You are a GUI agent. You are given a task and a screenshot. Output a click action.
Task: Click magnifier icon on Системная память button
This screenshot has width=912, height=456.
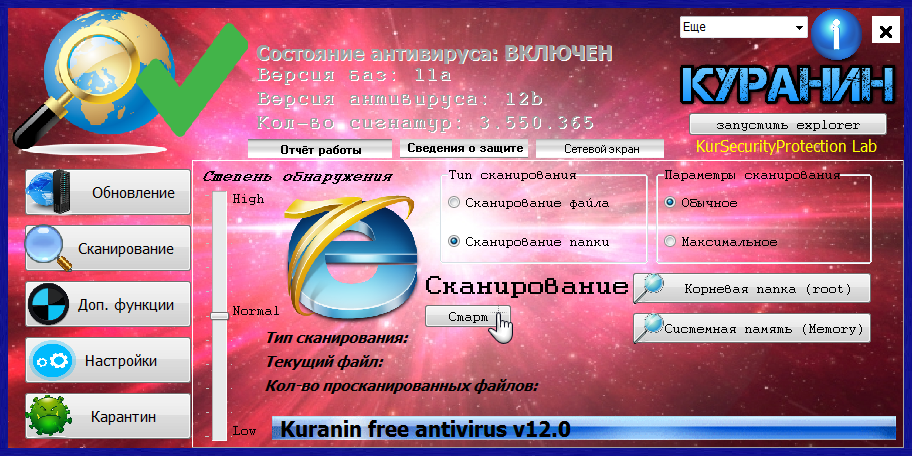coord(649,327)
